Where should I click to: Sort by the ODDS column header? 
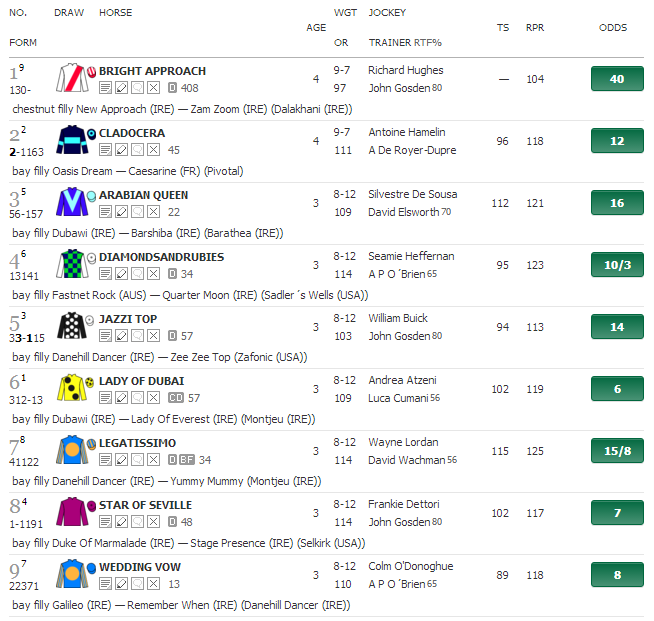coord(613,27)
